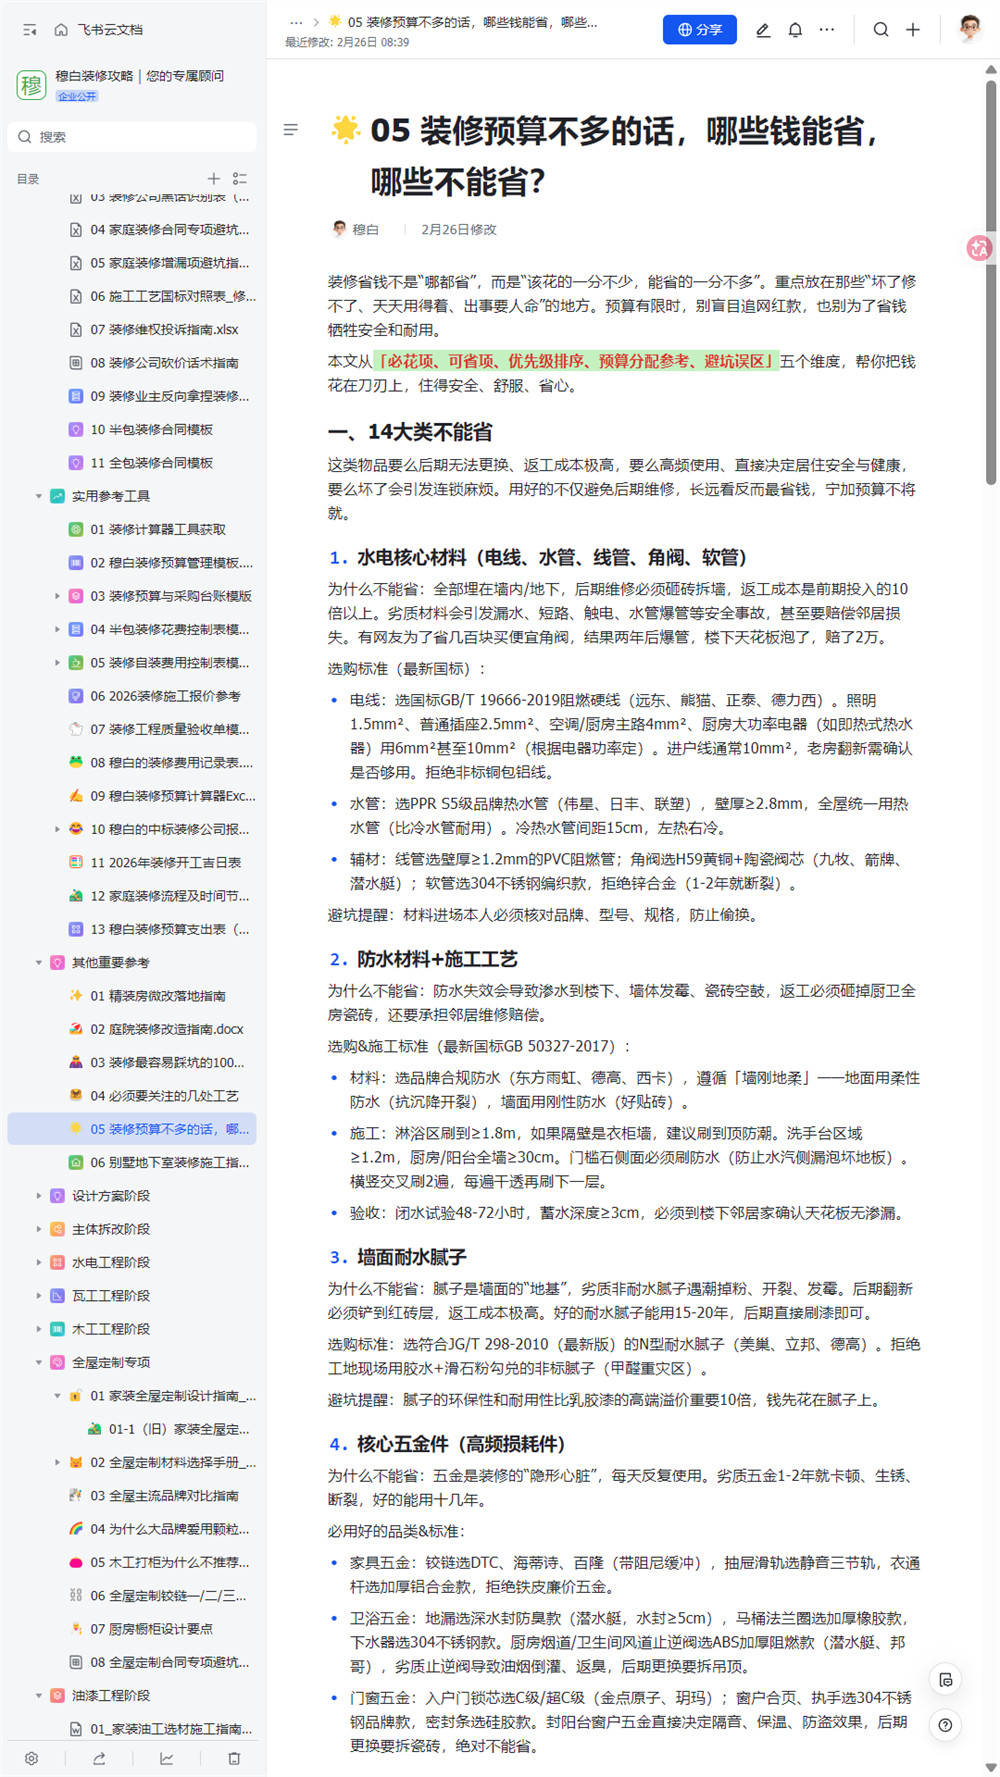This screenshot has height=1777, width=1000.
Task: Collapse the 其他重要参考 section
Action: pos(39,962)
